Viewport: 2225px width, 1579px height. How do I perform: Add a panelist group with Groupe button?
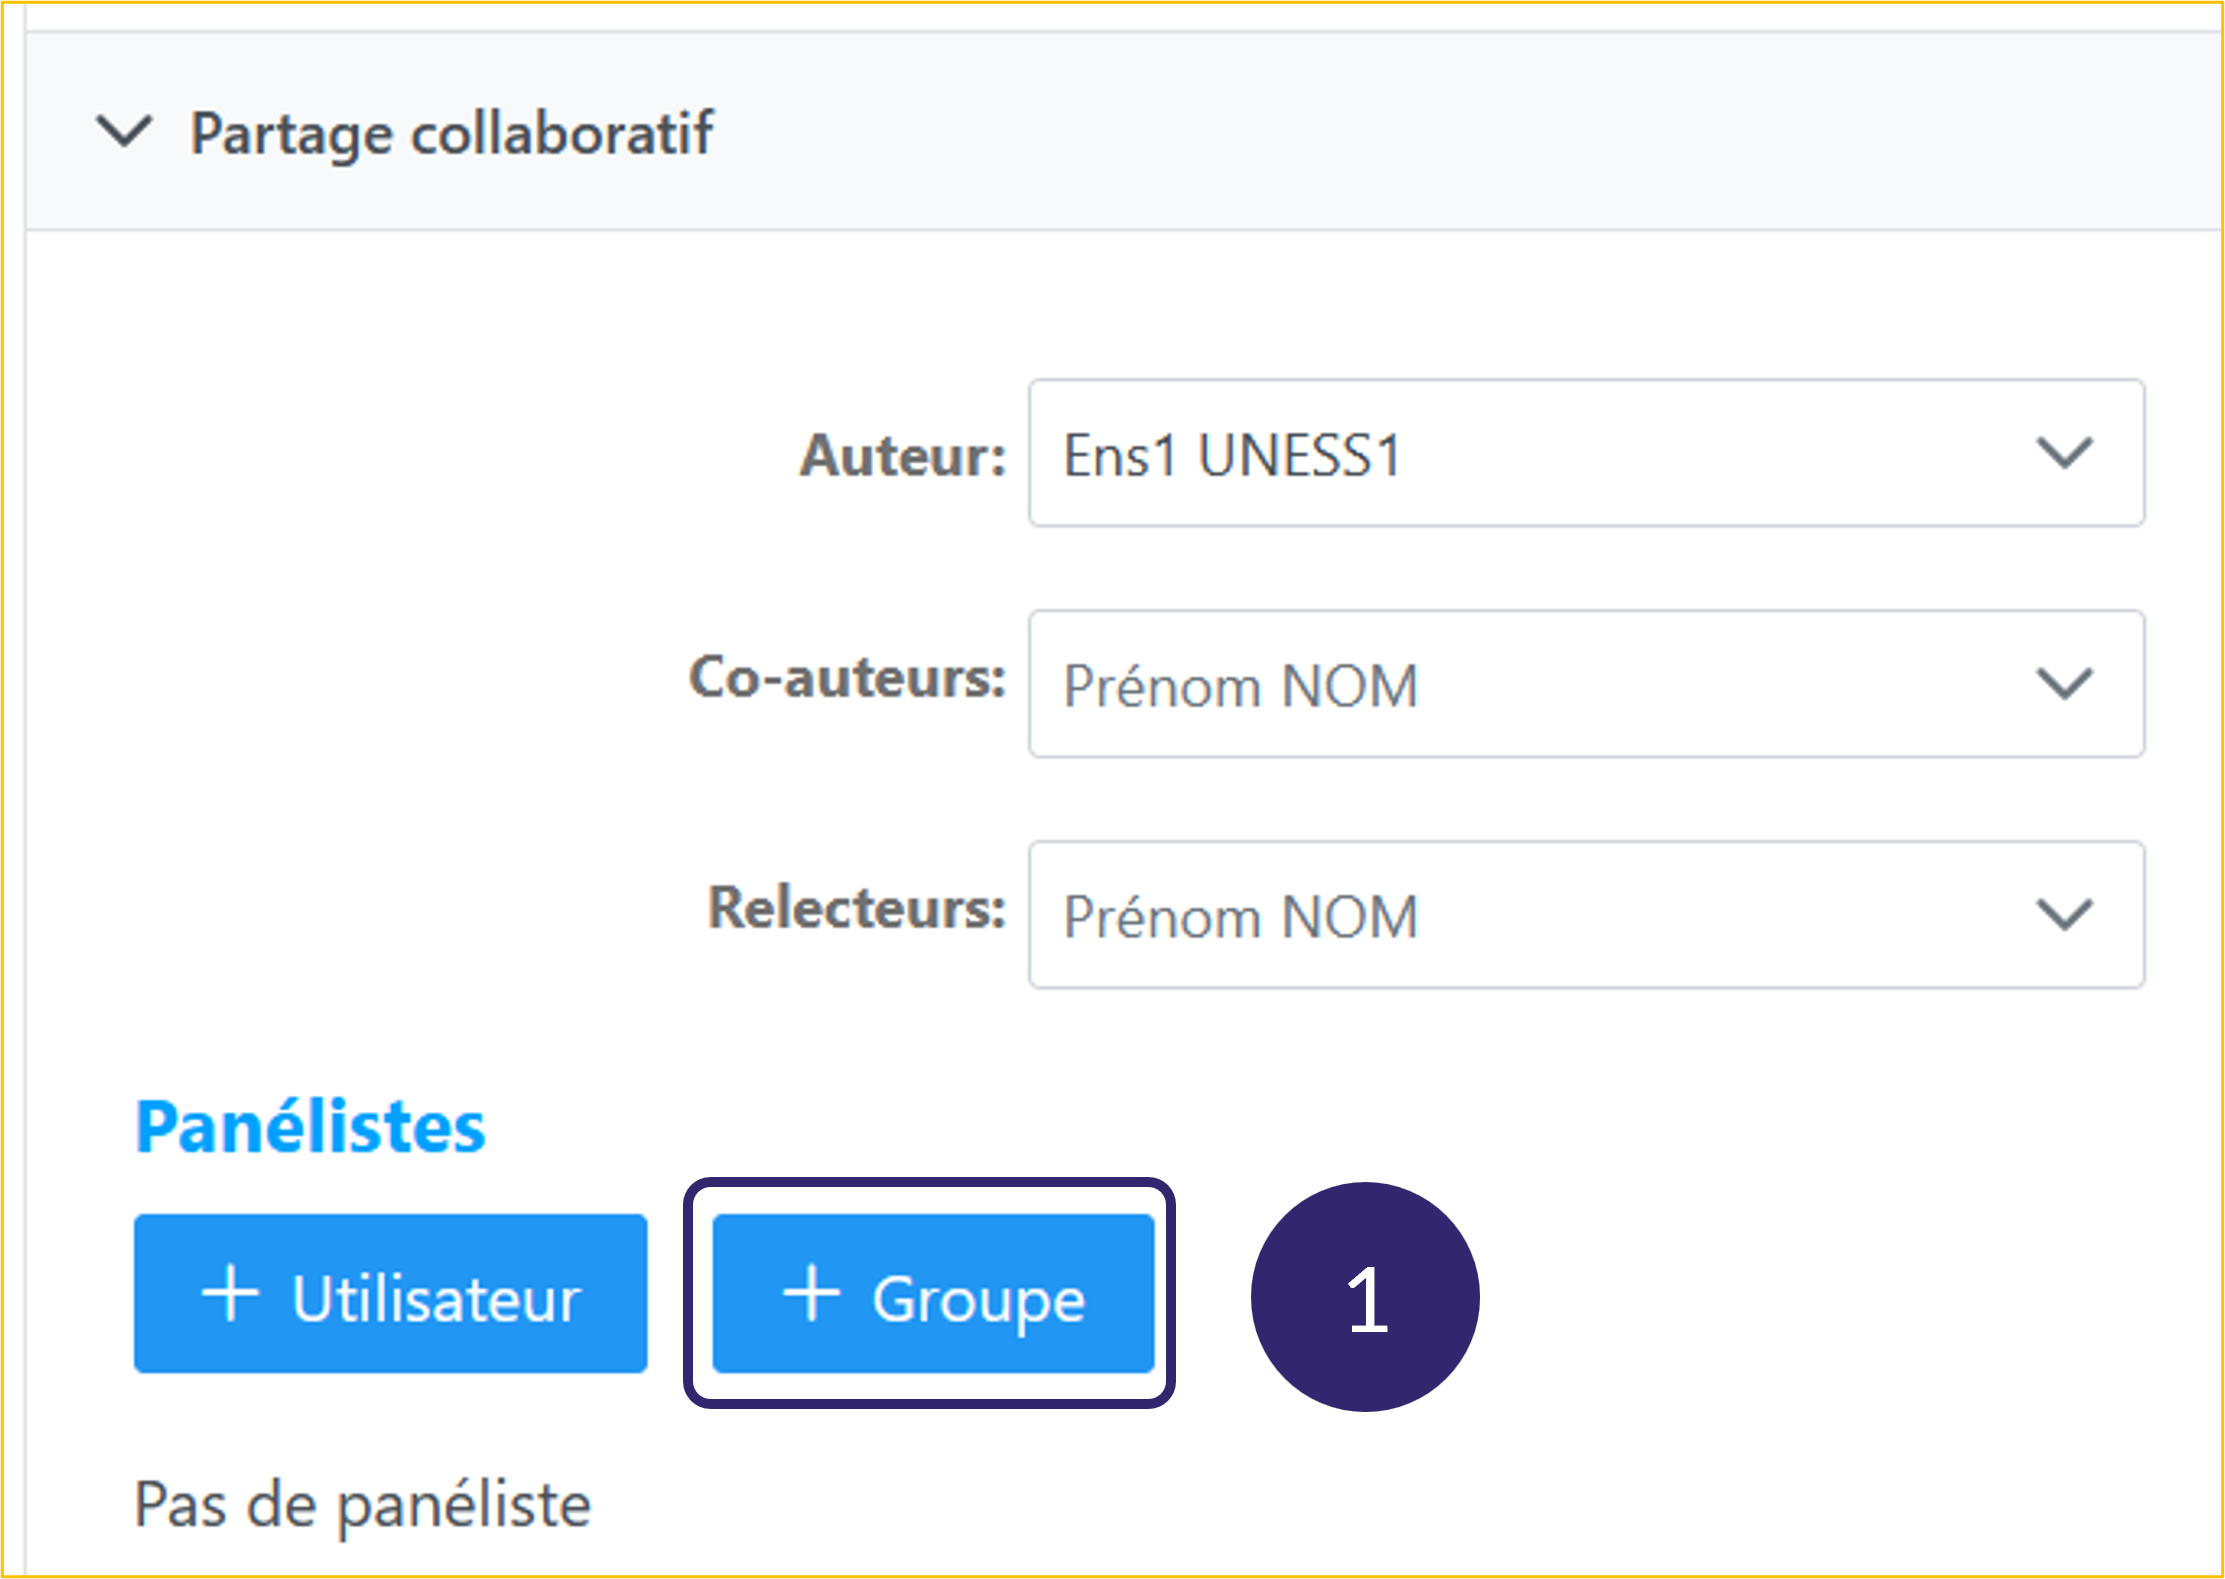pos(933,1294)
